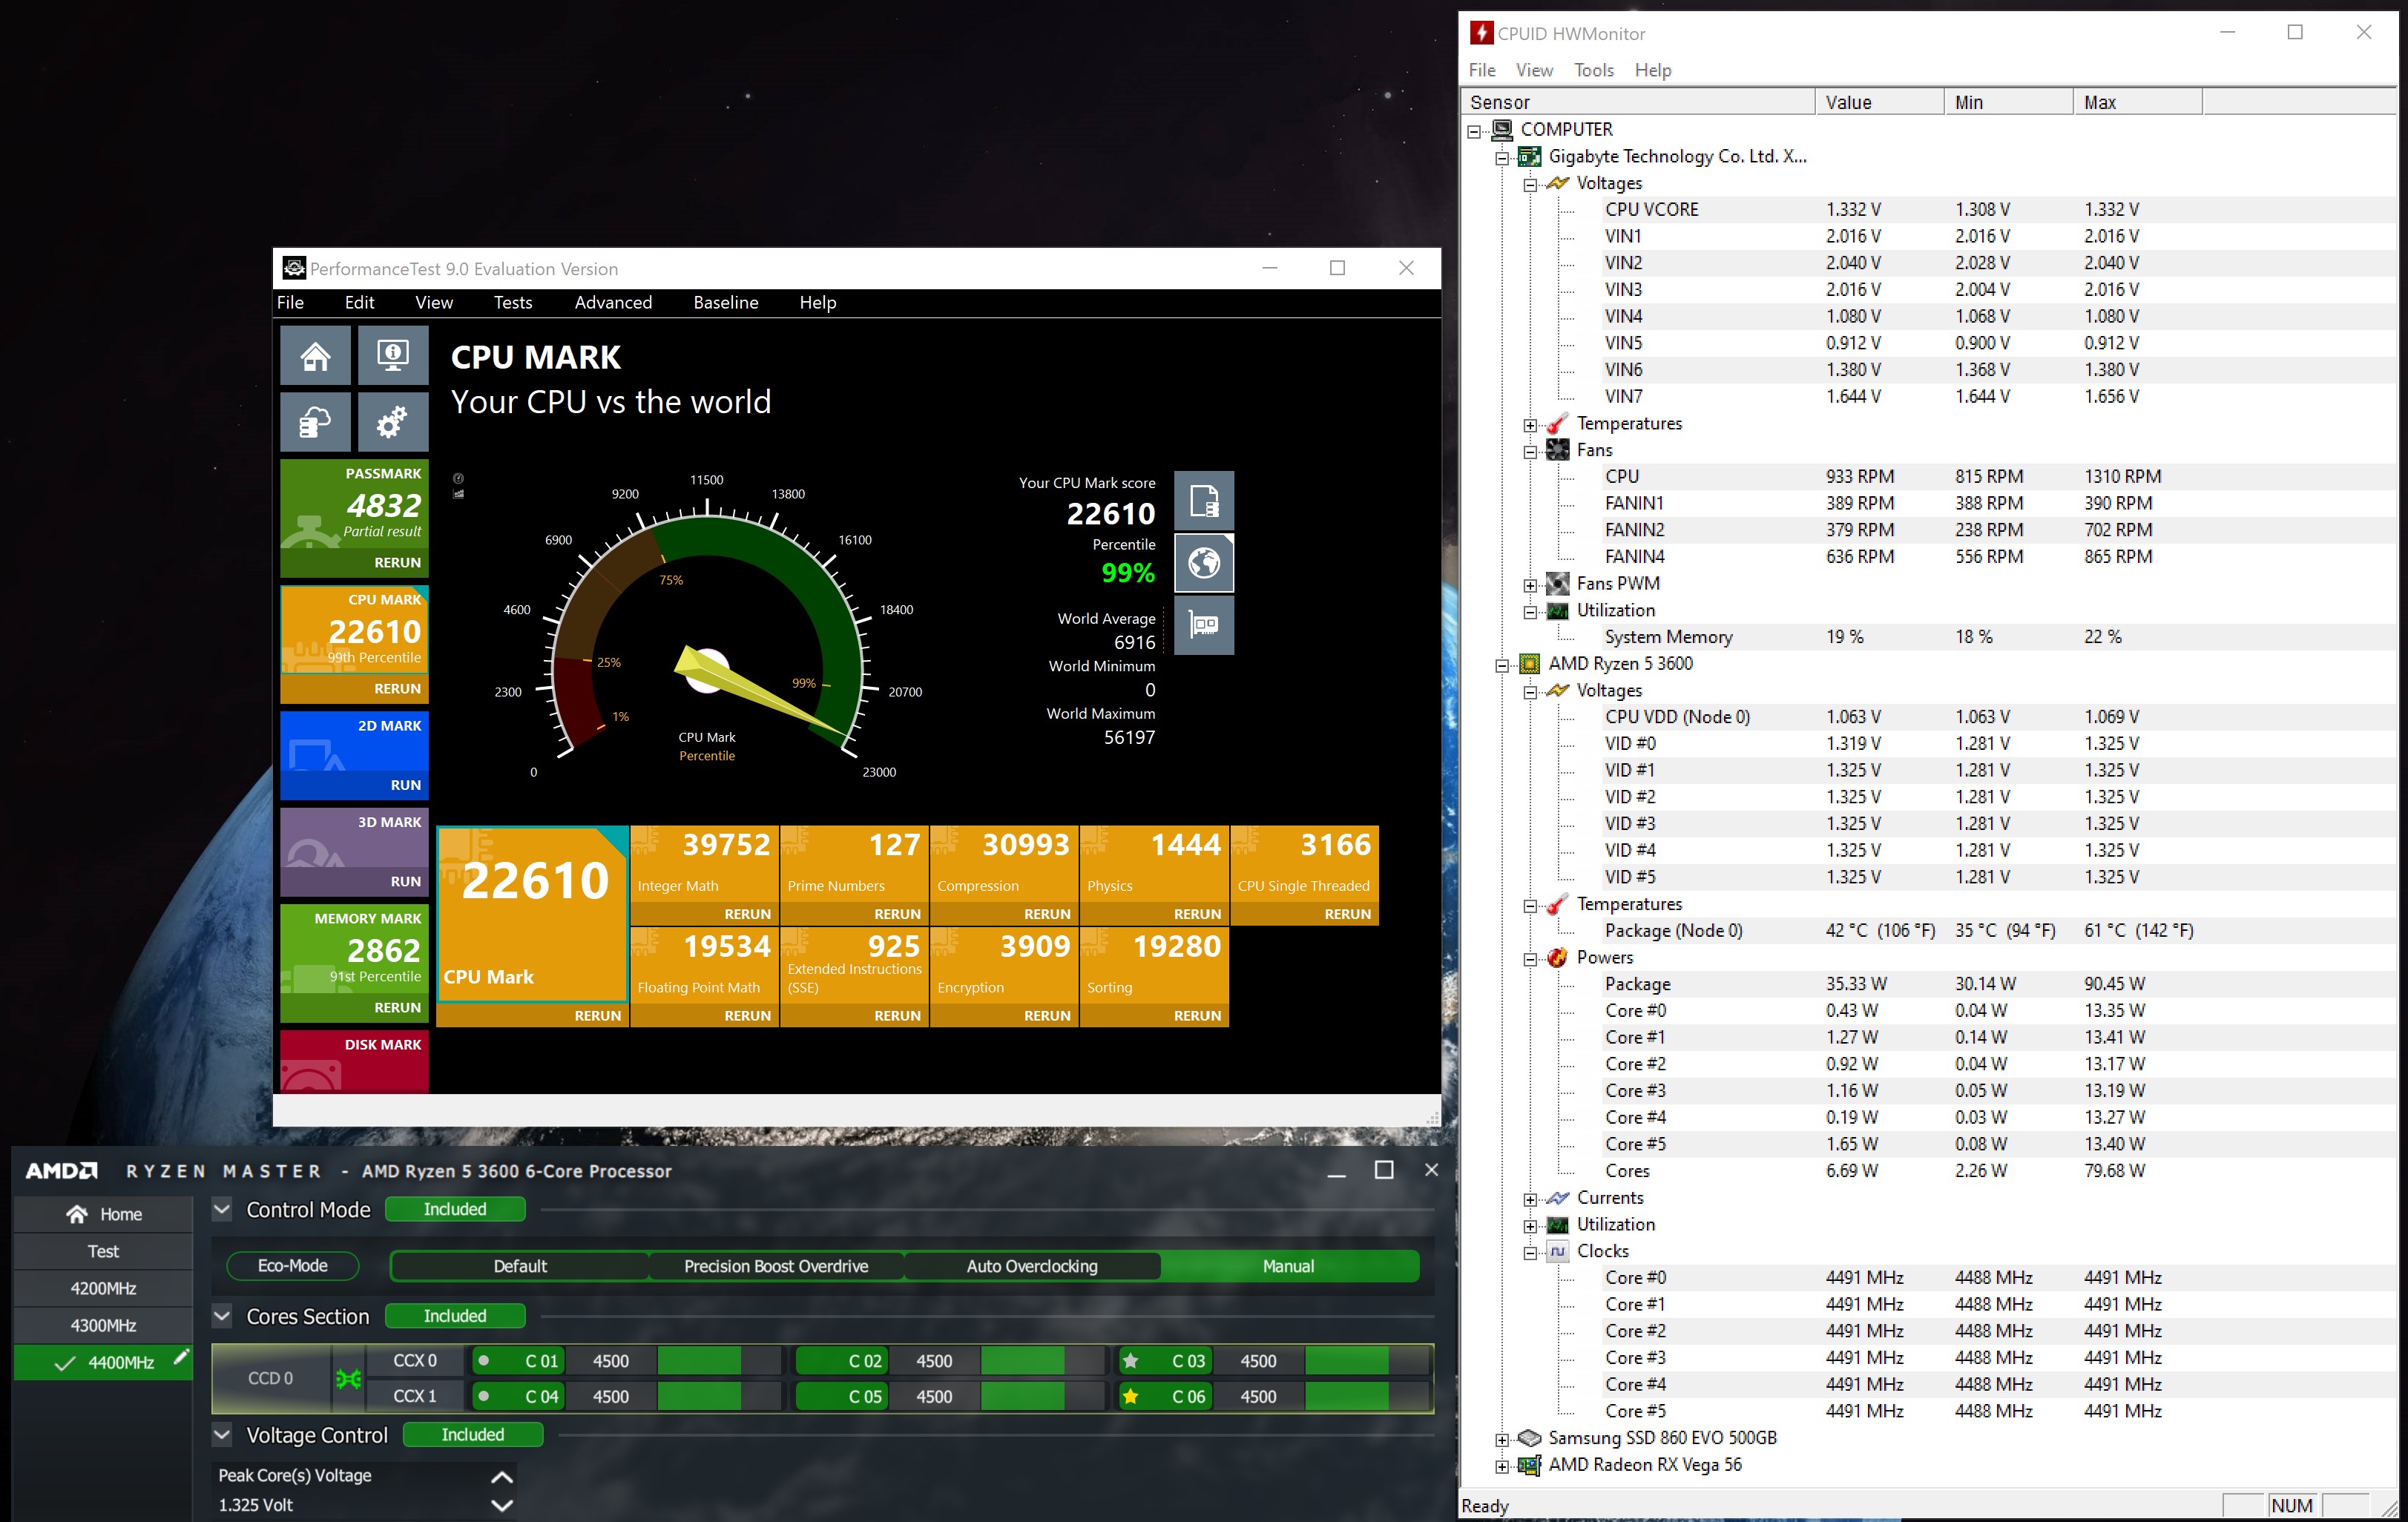This screenshot has height=1522, width=2408.
Task: Expand the Fans PWM node
Action: [1530, 585]
